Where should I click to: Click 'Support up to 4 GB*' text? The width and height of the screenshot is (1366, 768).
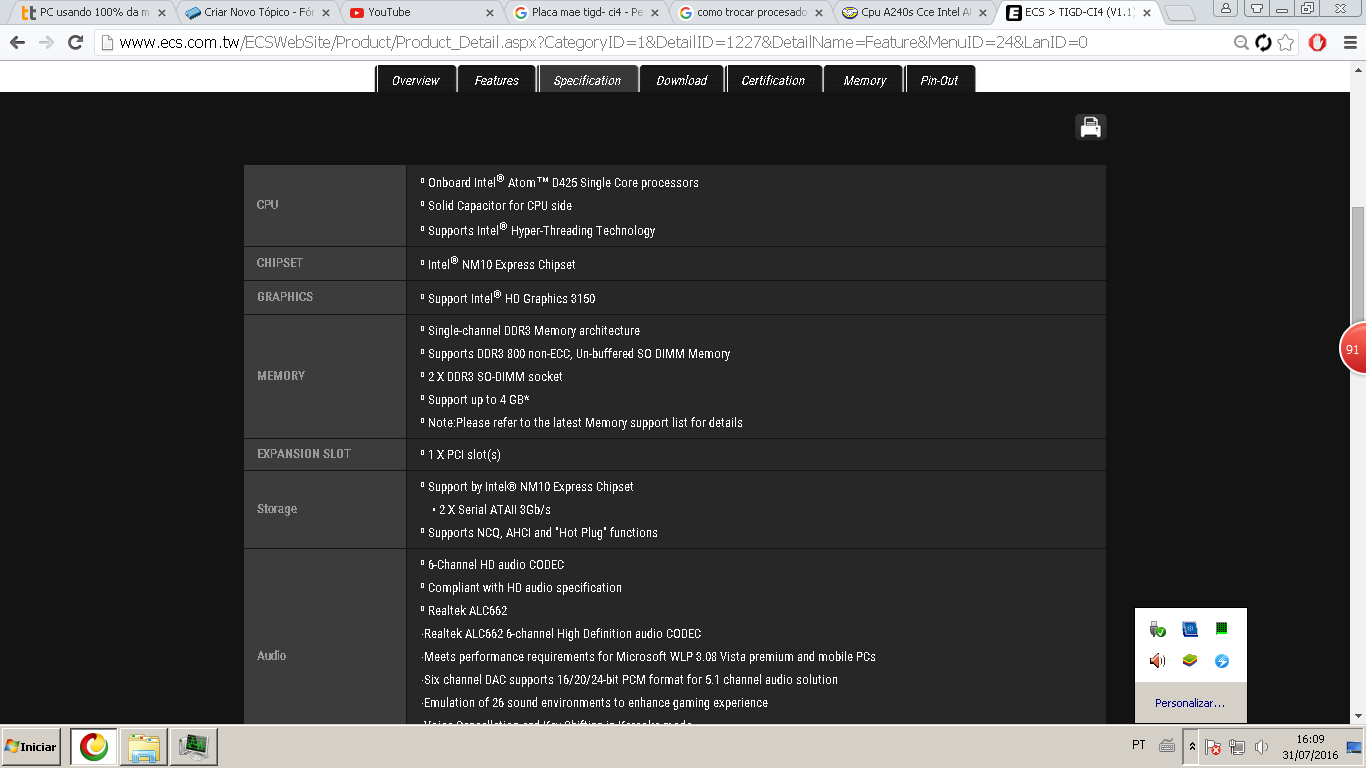pos(478,400)
